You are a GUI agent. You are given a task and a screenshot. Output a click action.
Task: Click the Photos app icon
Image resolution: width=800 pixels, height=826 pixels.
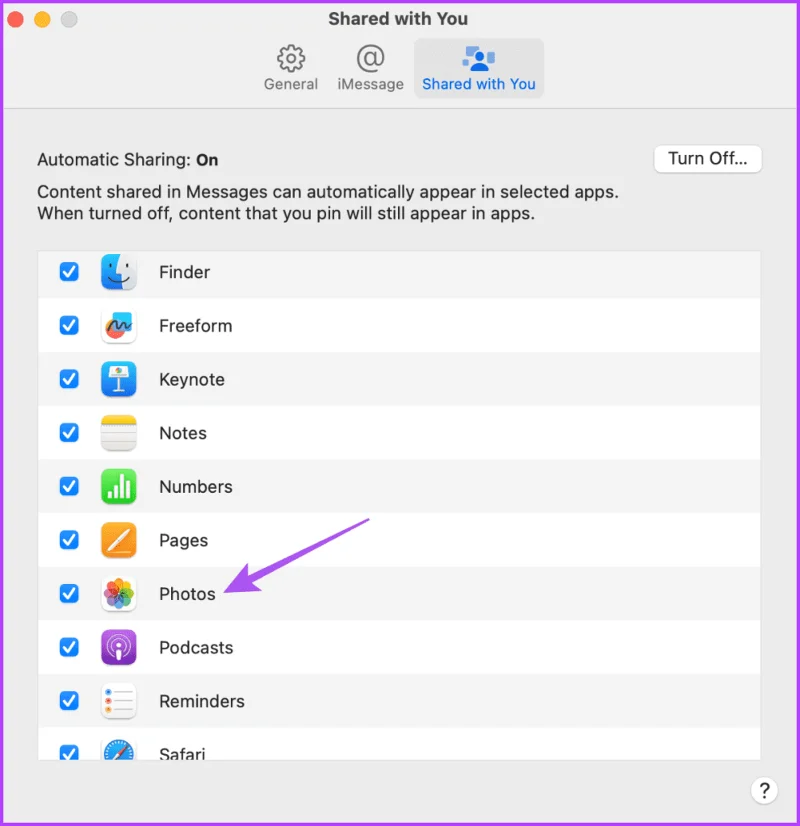(118, 594)
